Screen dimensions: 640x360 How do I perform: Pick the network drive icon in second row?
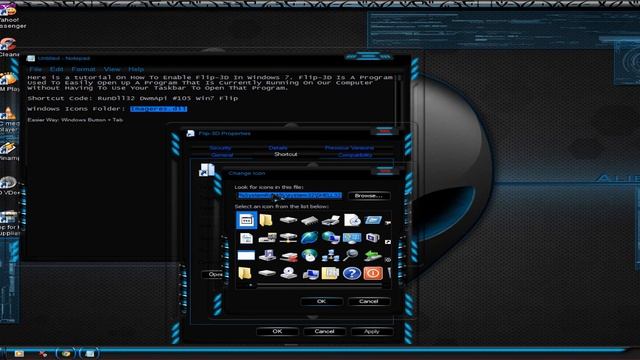tap(288, 238)
